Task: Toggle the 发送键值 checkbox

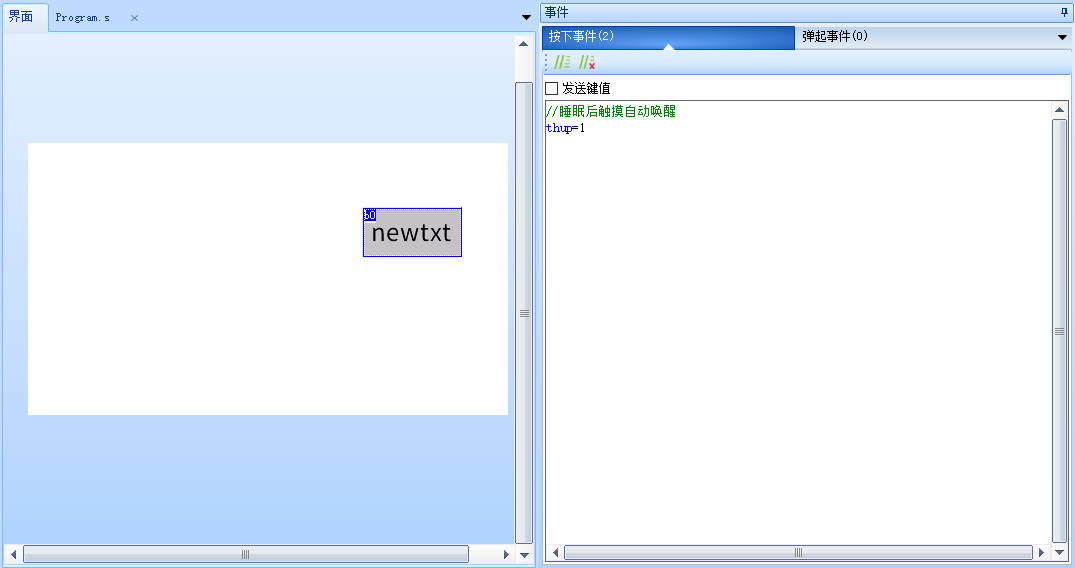Action: click(x=552, y=88)
